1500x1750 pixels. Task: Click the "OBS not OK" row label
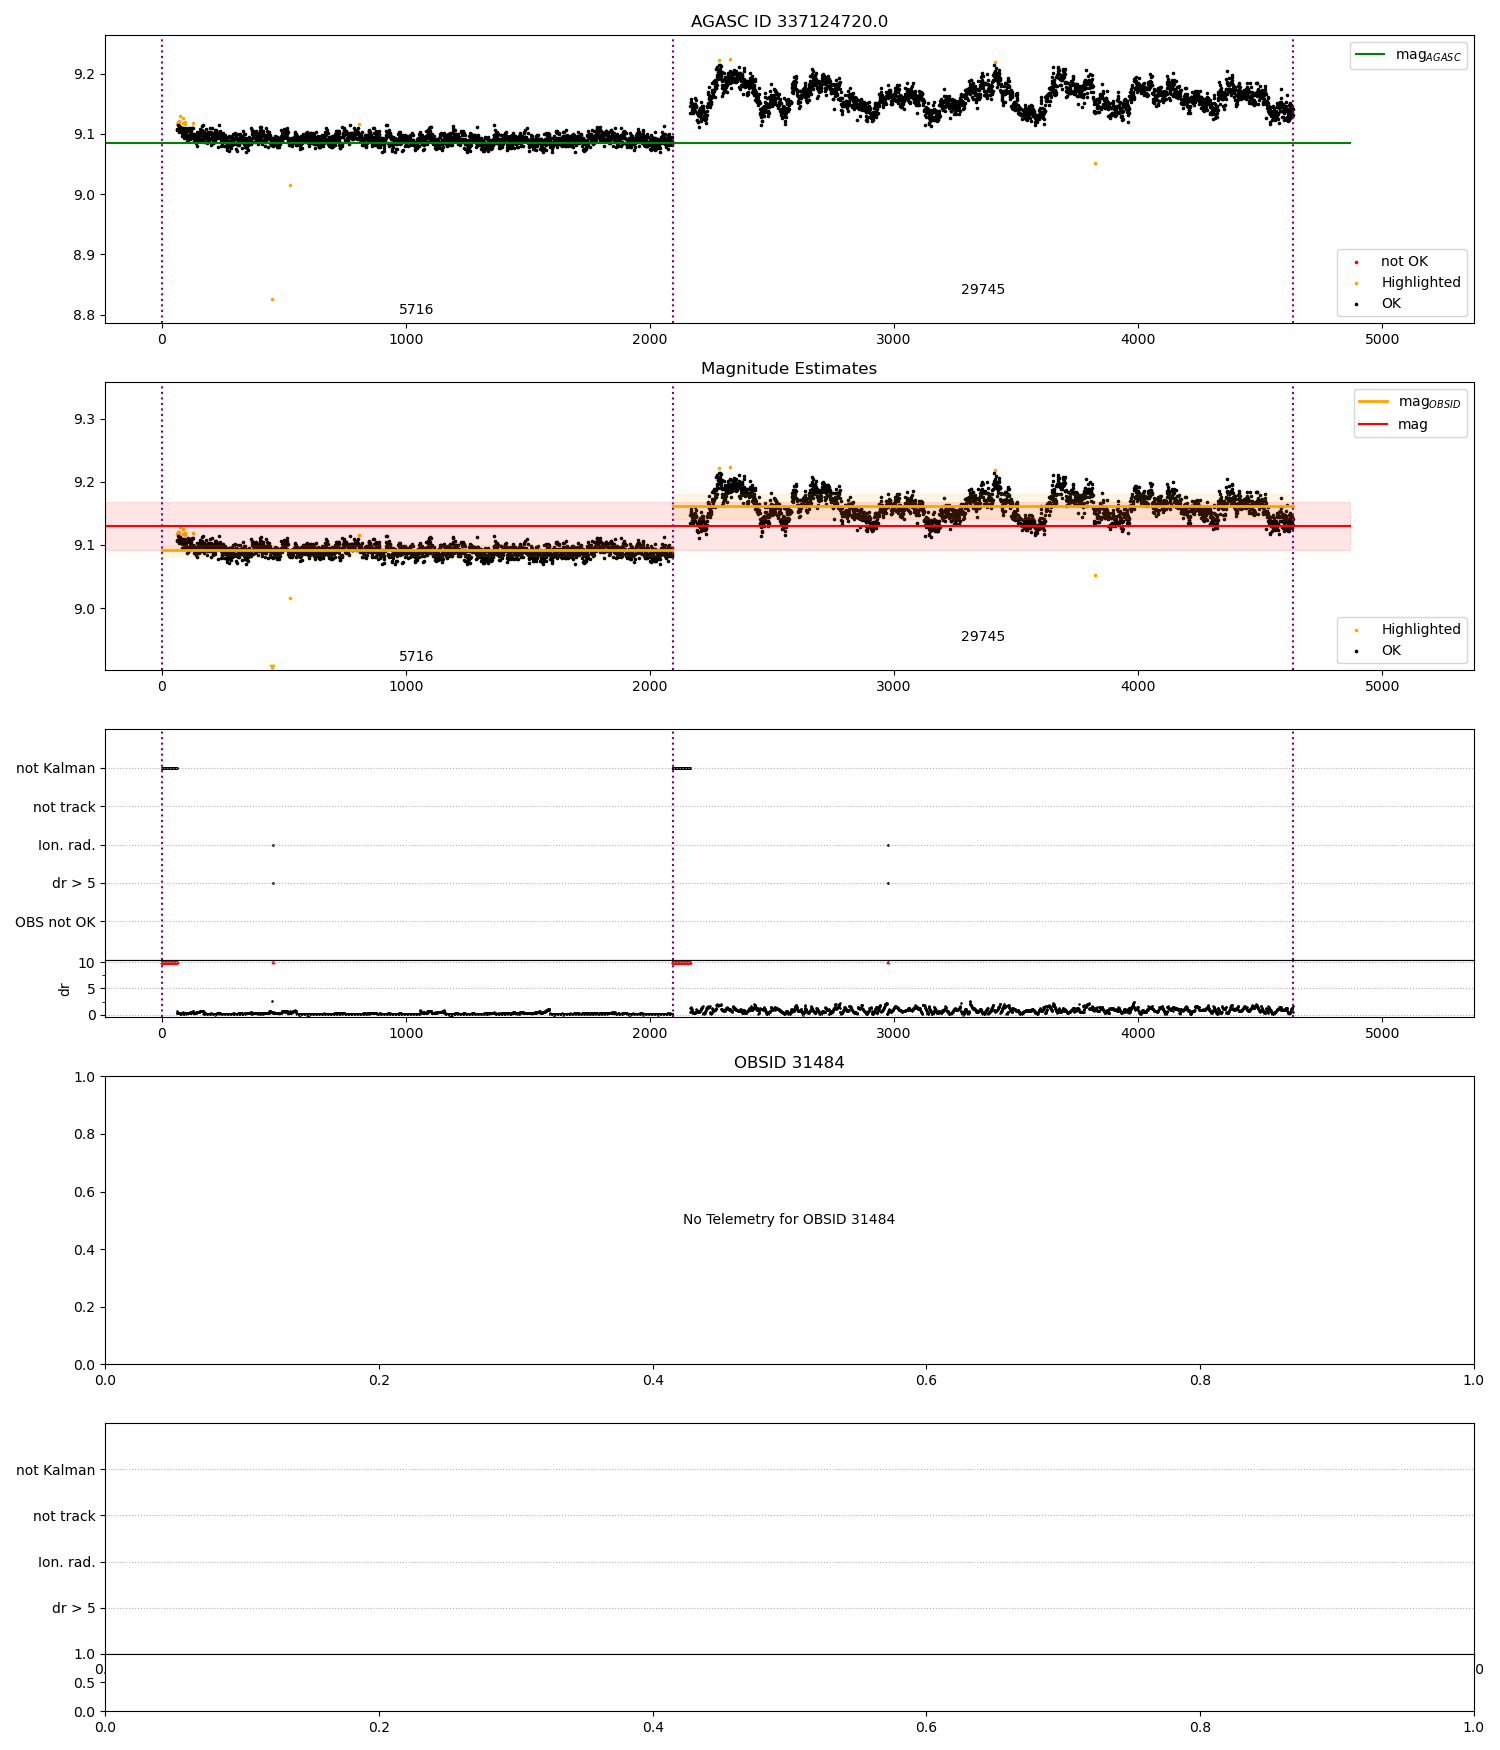tap(55, 922)
